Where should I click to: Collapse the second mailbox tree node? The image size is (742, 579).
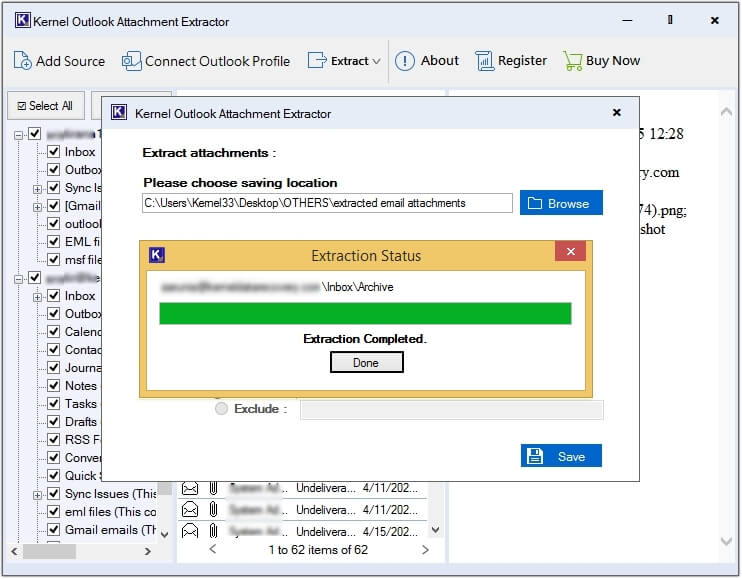18,279
